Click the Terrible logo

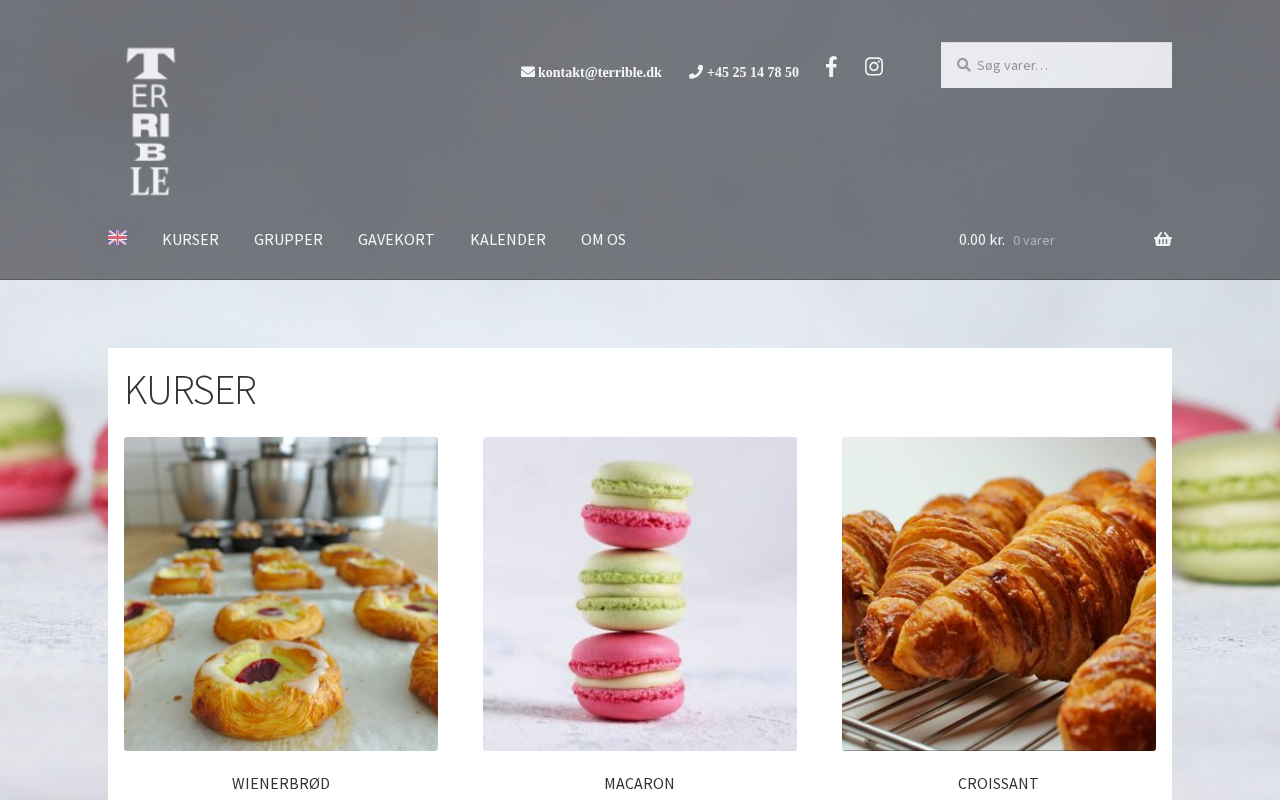pyautogui.click(x=151, y=122)
